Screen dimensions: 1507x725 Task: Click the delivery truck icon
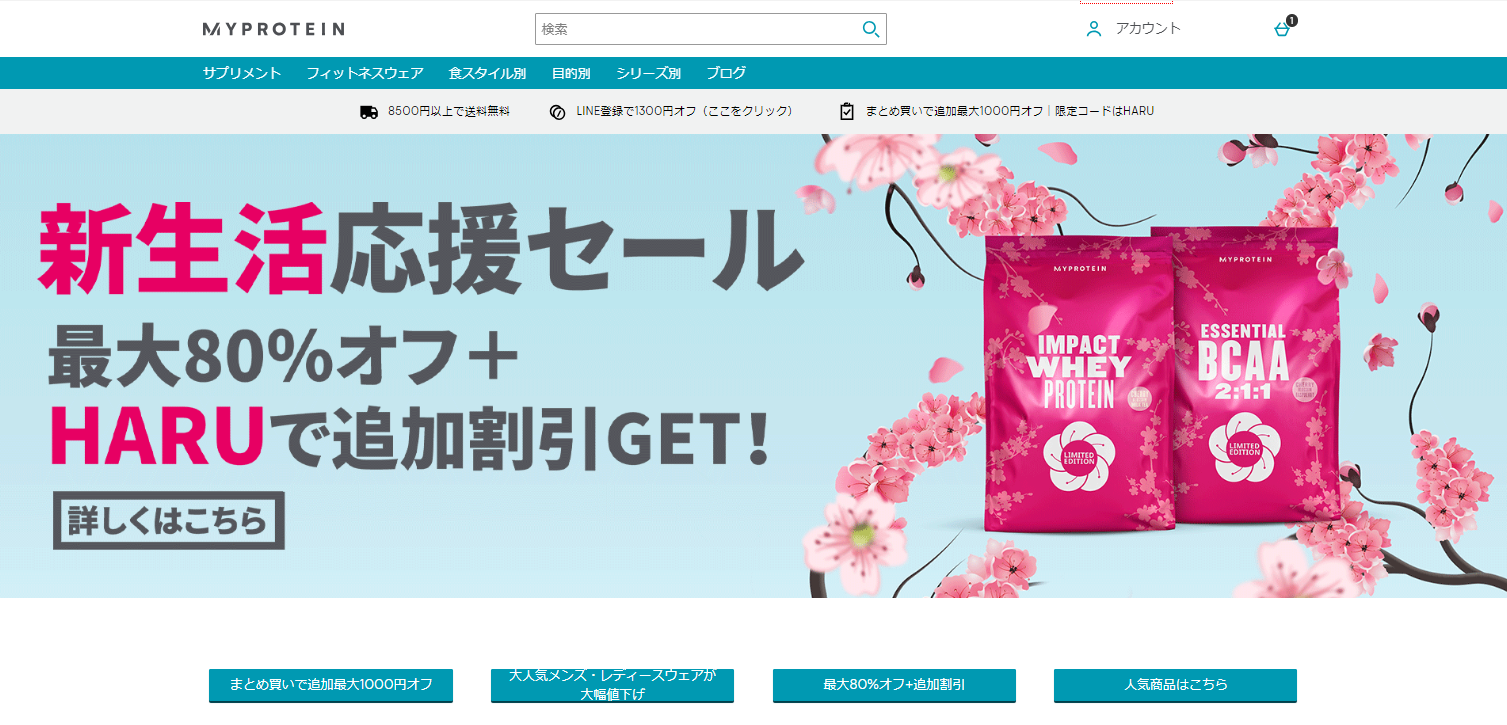pos(369,112)
